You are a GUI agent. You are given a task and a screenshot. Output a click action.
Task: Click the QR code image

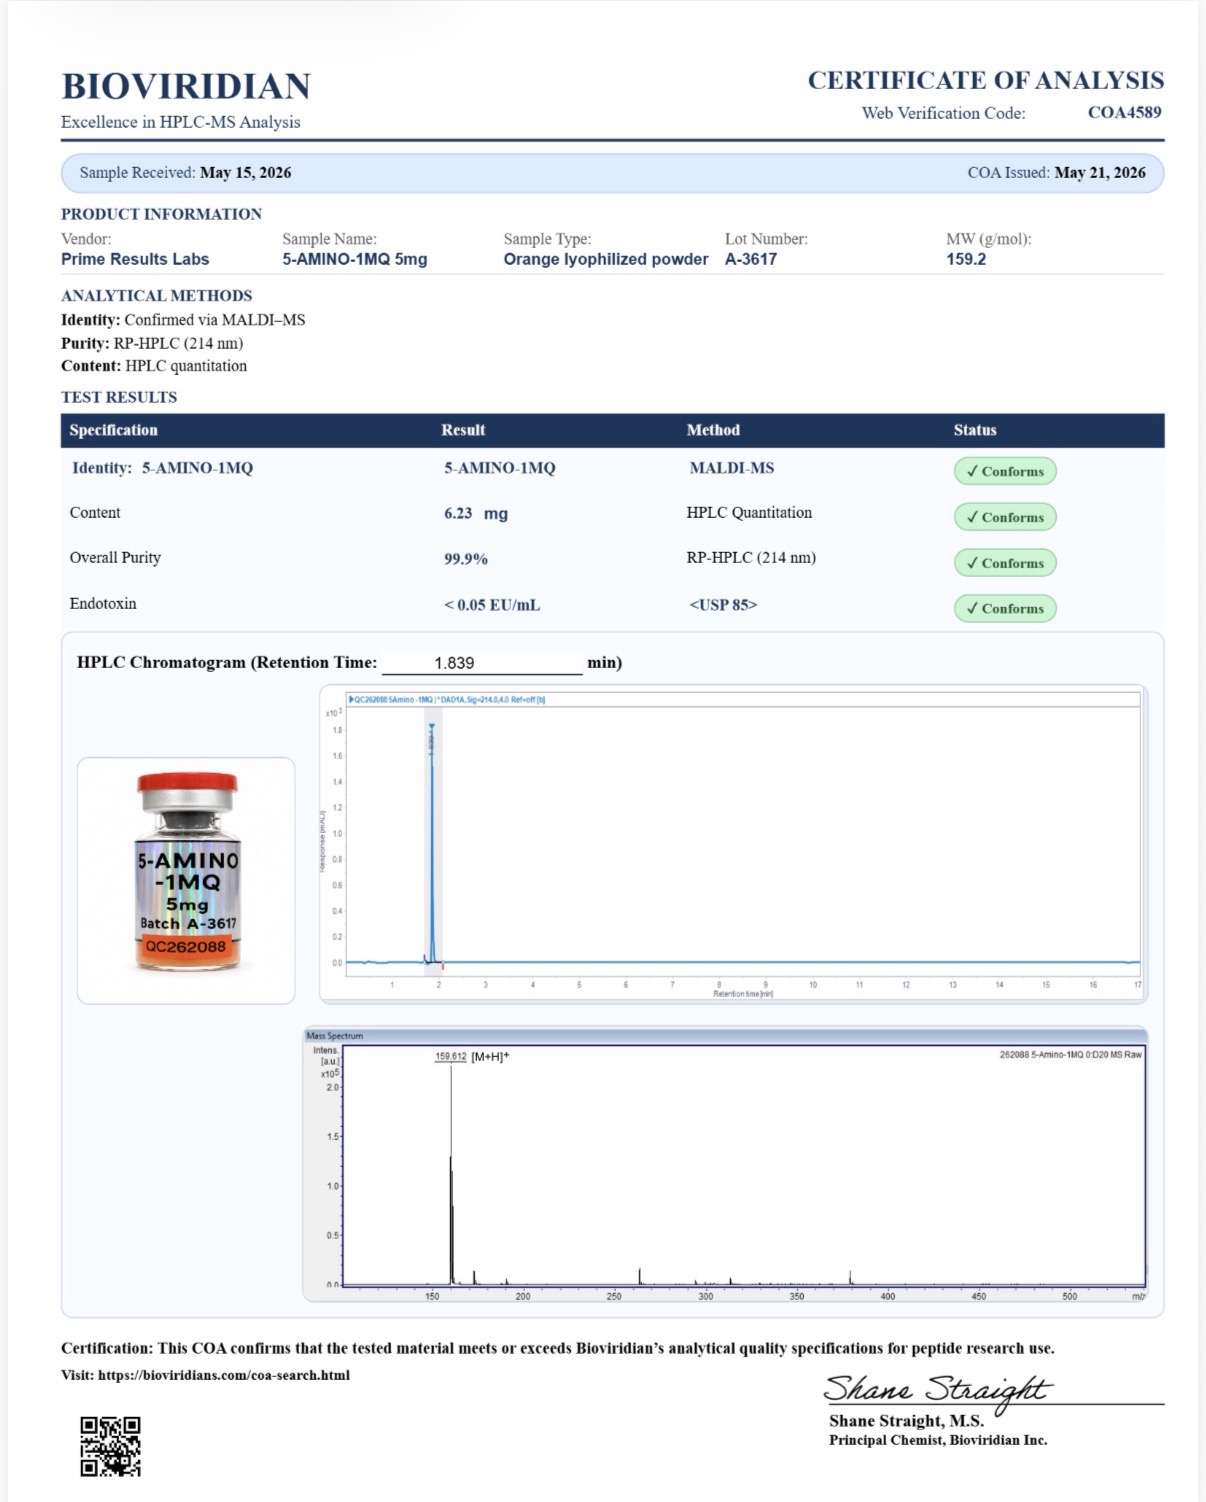tap(110, 1446)
